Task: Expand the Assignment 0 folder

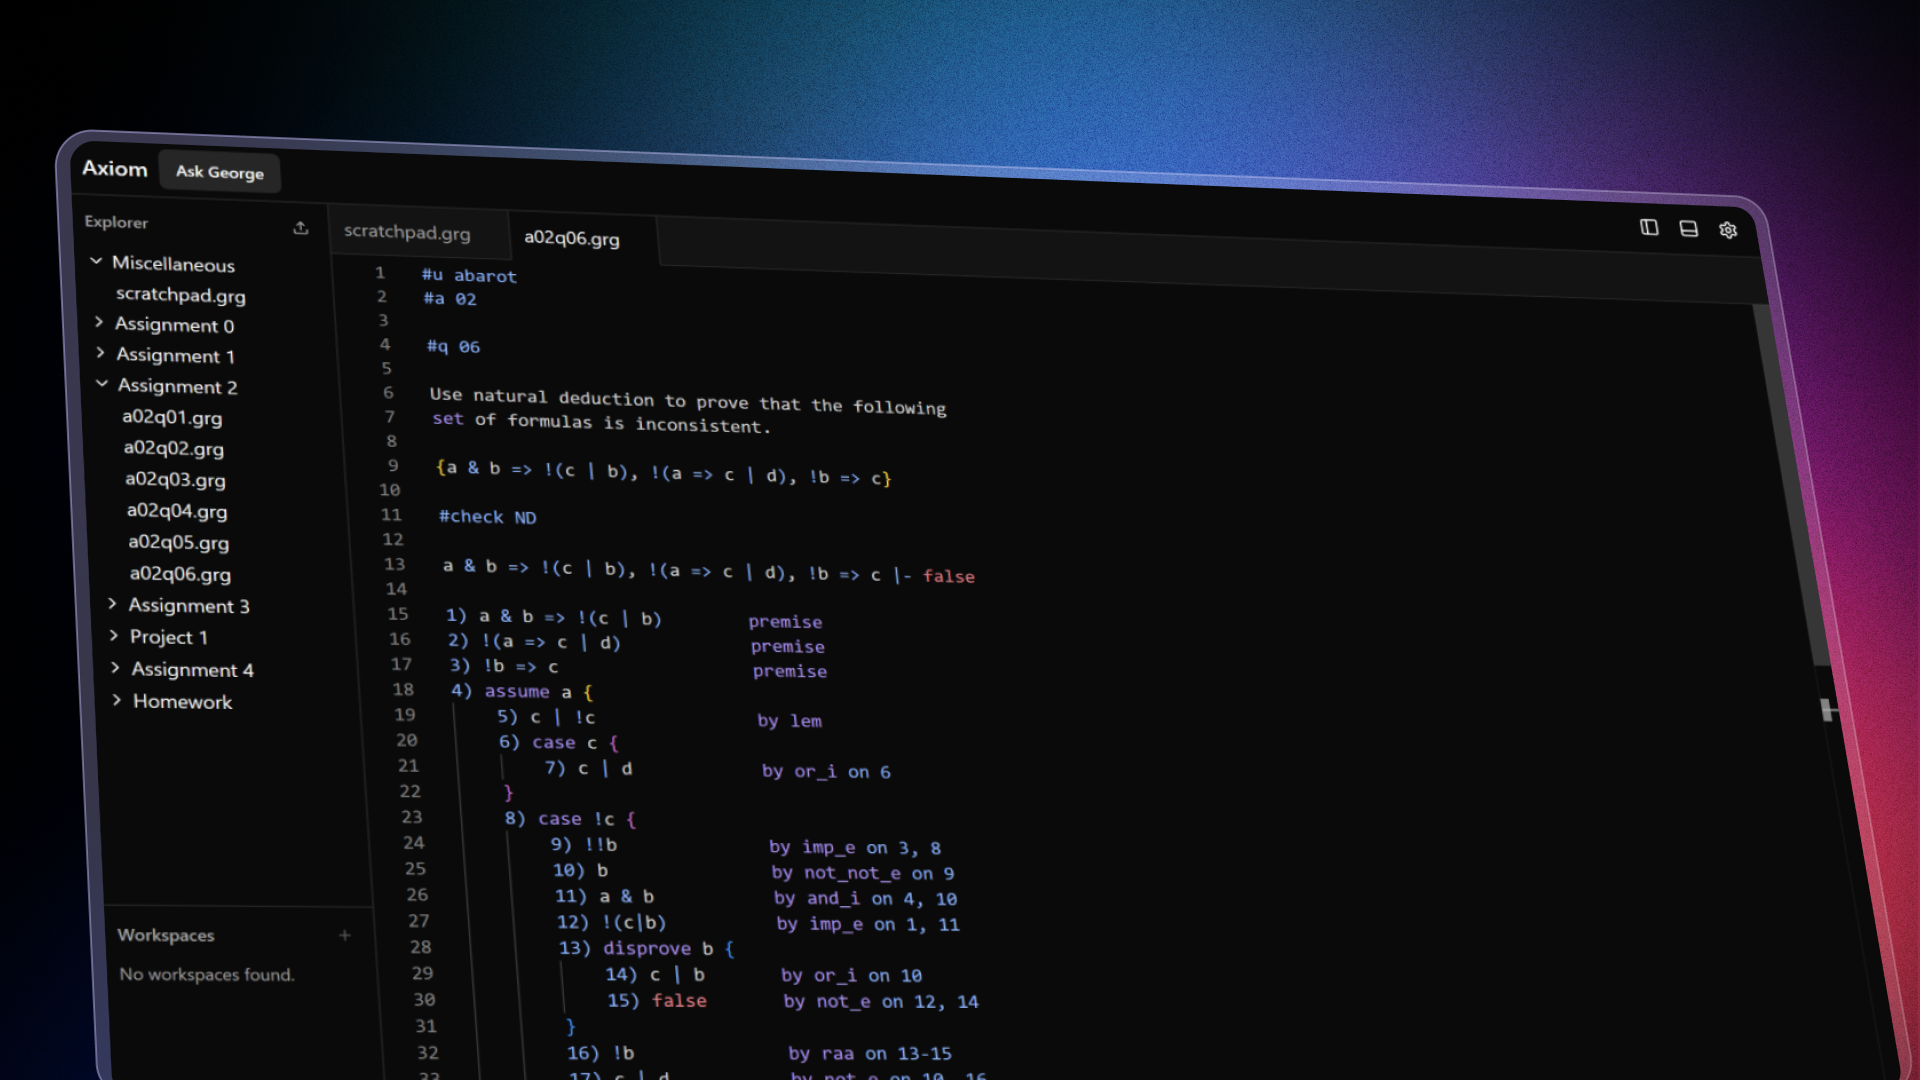Action: (174, 325)
